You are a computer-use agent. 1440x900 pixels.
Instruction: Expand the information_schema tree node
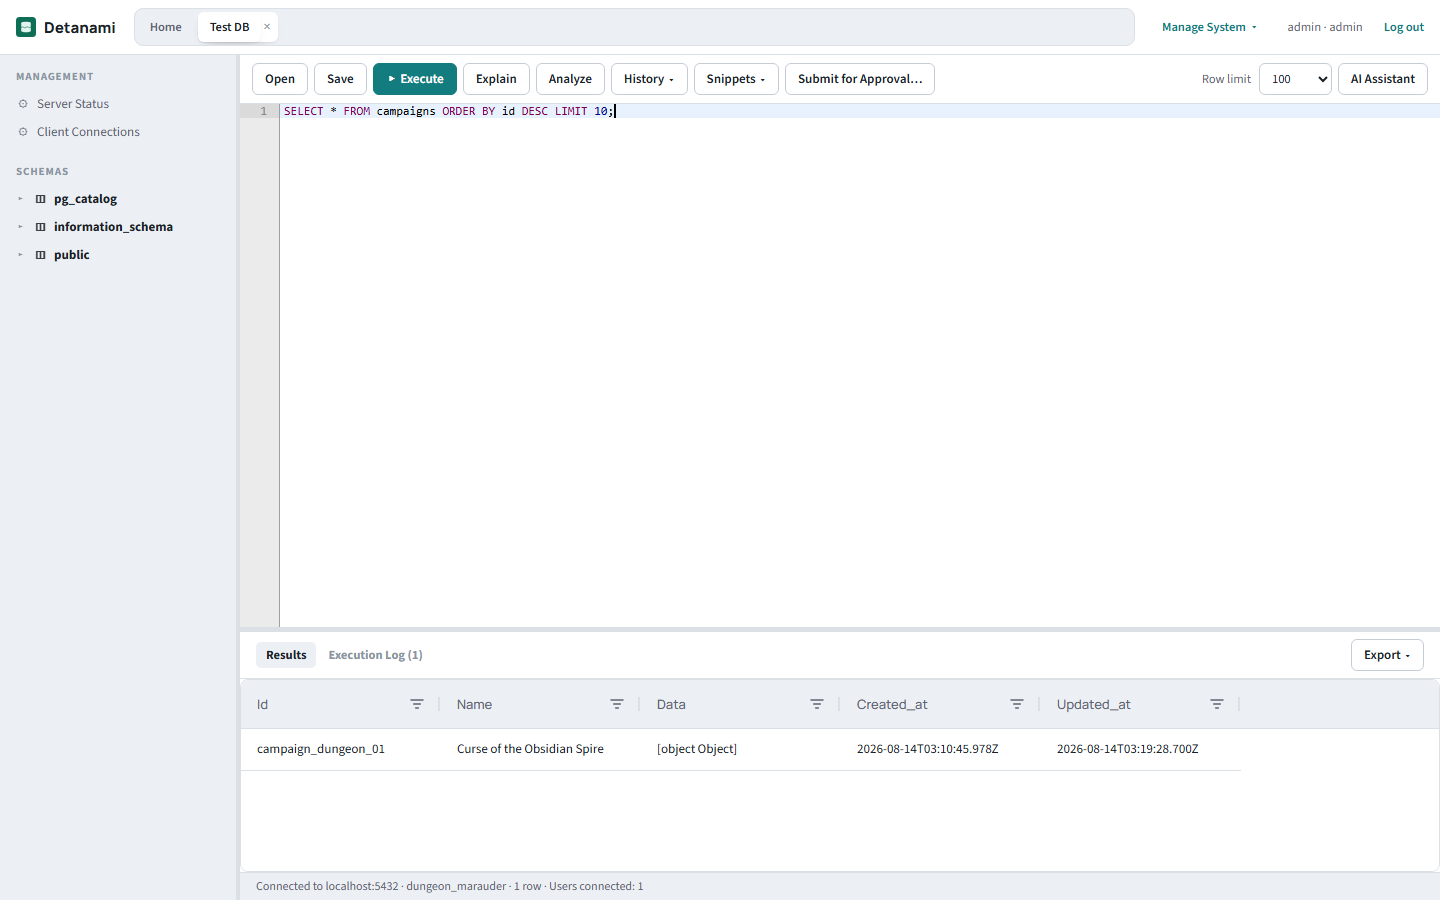pyautogui.click(x=20, y=227)
